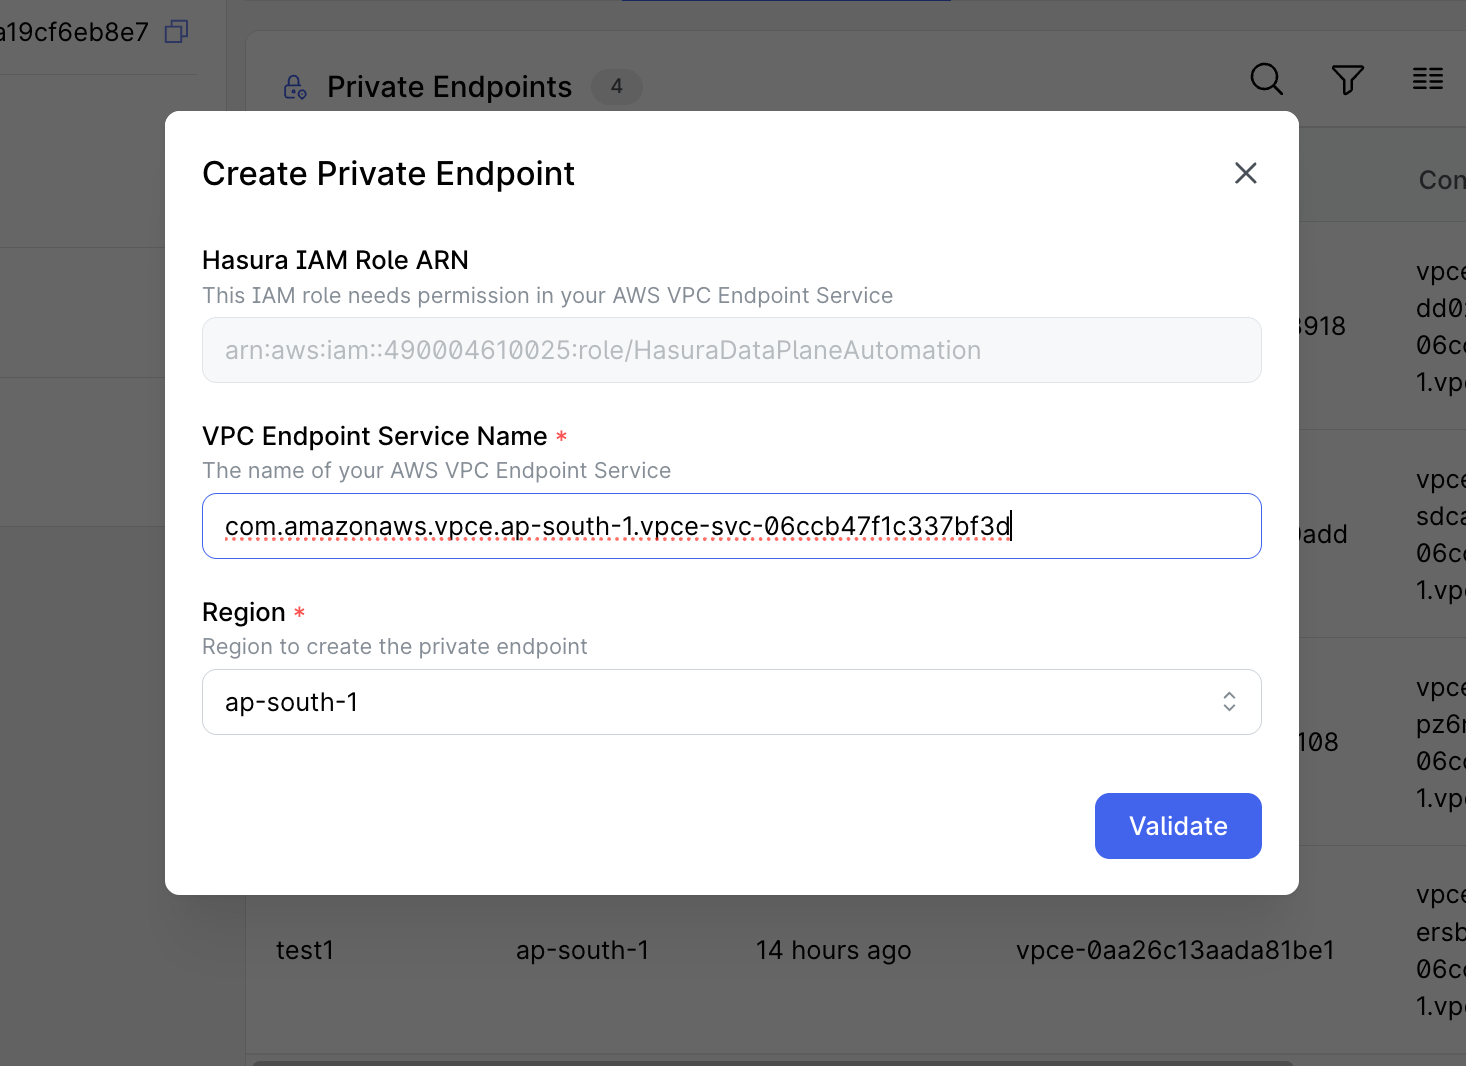Click the Private Endpoints lock icon

point(294,87)
